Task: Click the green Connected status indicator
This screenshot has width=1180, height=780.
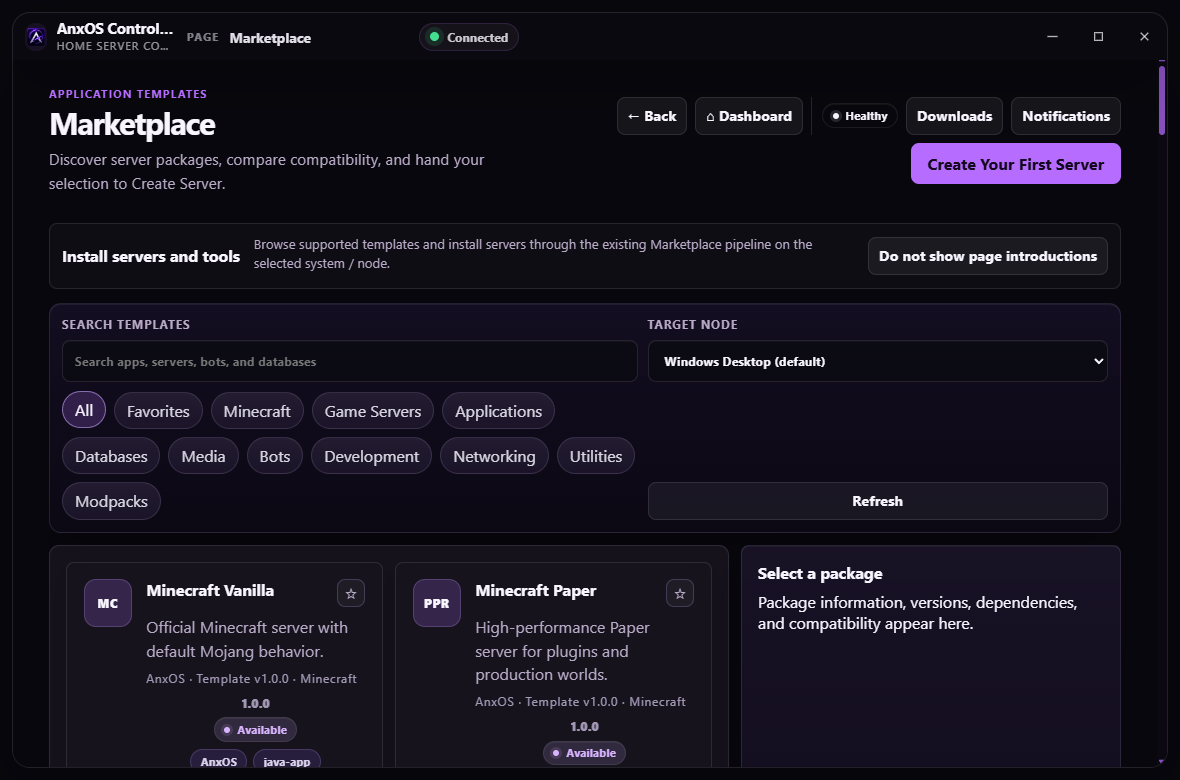Action: tap(468, 37)
